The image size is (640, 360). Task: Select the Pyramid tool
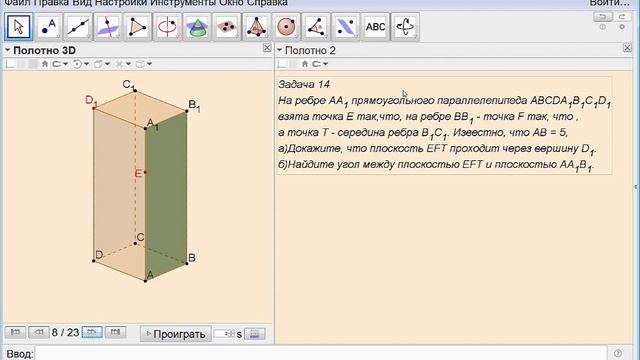256,27
